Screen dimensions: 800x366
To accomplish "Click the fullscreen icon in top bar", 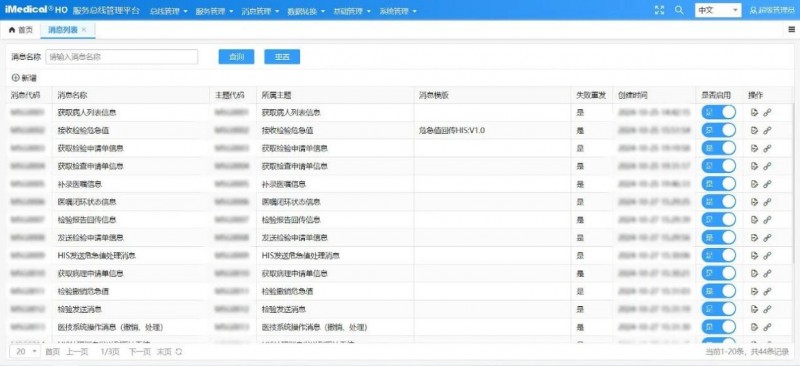I will [x=659, y=10].
